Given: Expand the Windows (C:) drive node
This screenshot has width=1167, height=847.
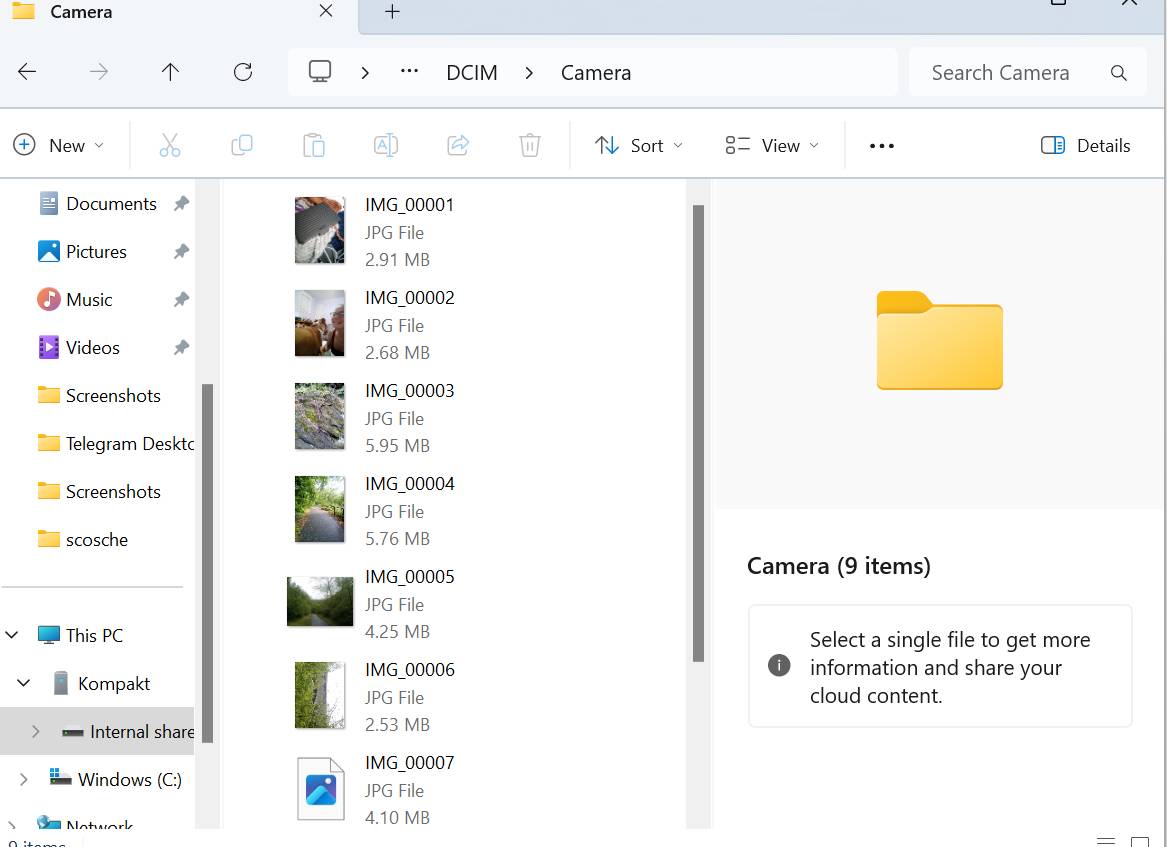Looking at the screenshot, I should pyautogui.click(x=24, y=779).
